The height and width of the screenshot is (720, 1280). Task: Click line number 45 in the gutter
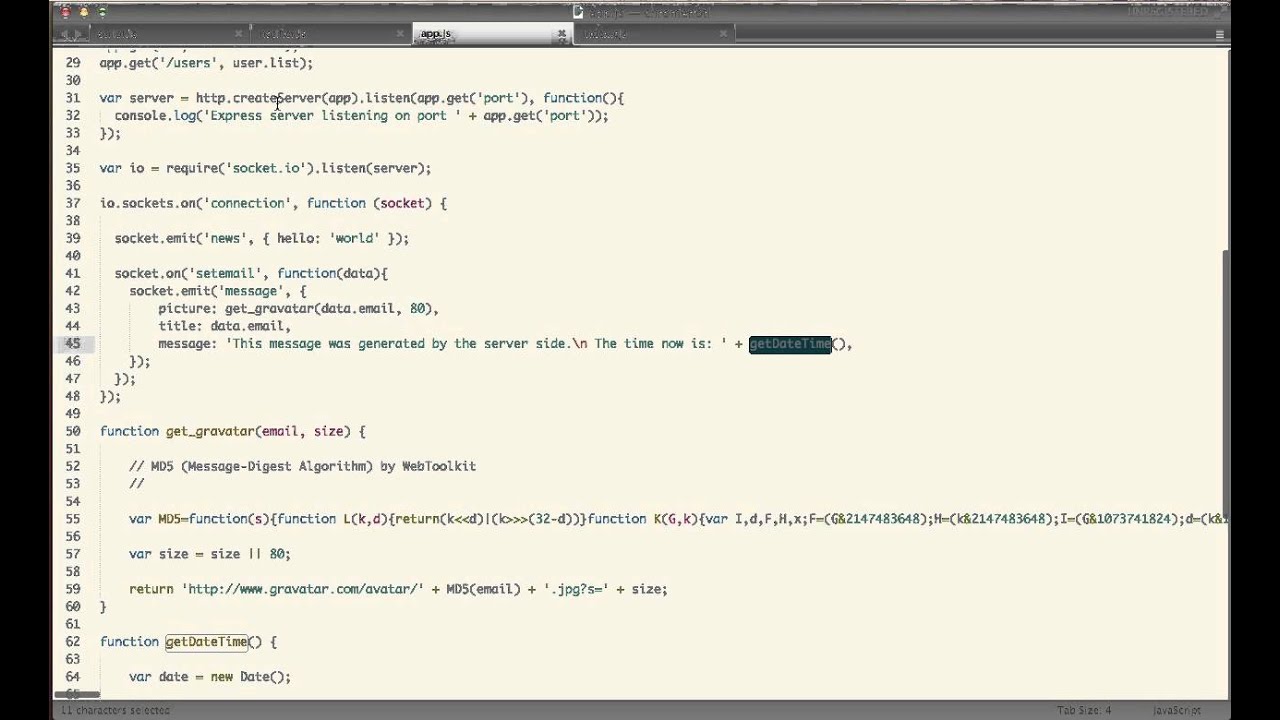pyautogui.click(x=73, y=343)
